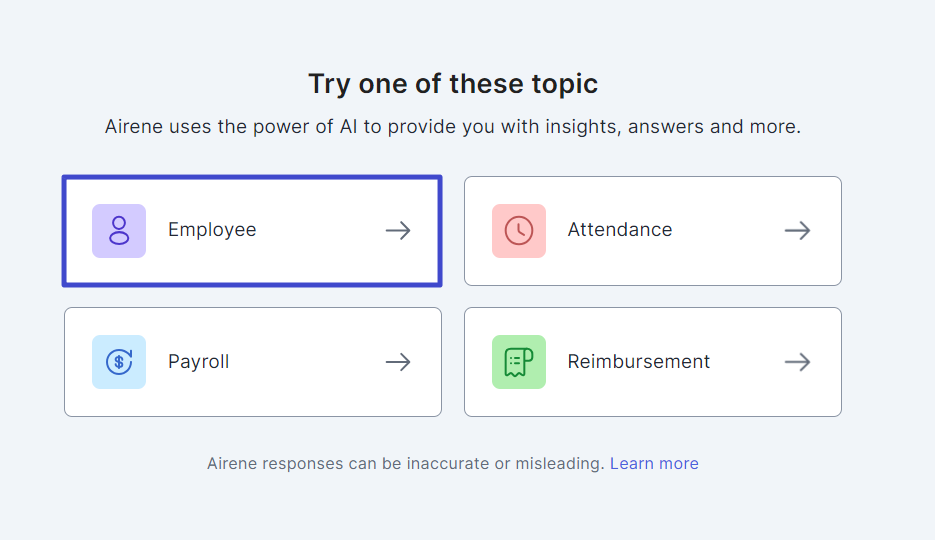
Task: Click the blue Payroll dollar icon
Action: [119, 362]
